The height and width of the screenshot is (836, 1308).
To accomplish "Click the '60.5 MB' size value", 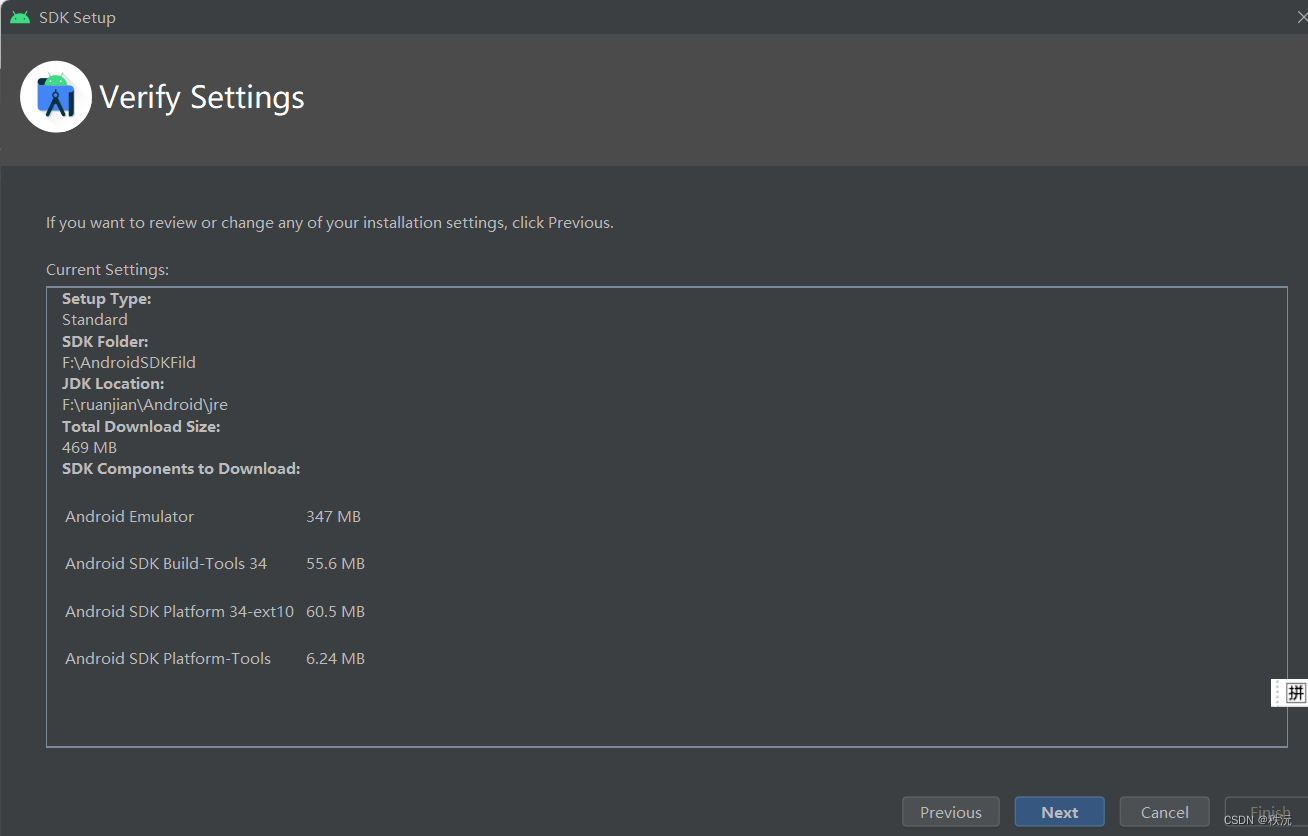I will 335,611.
